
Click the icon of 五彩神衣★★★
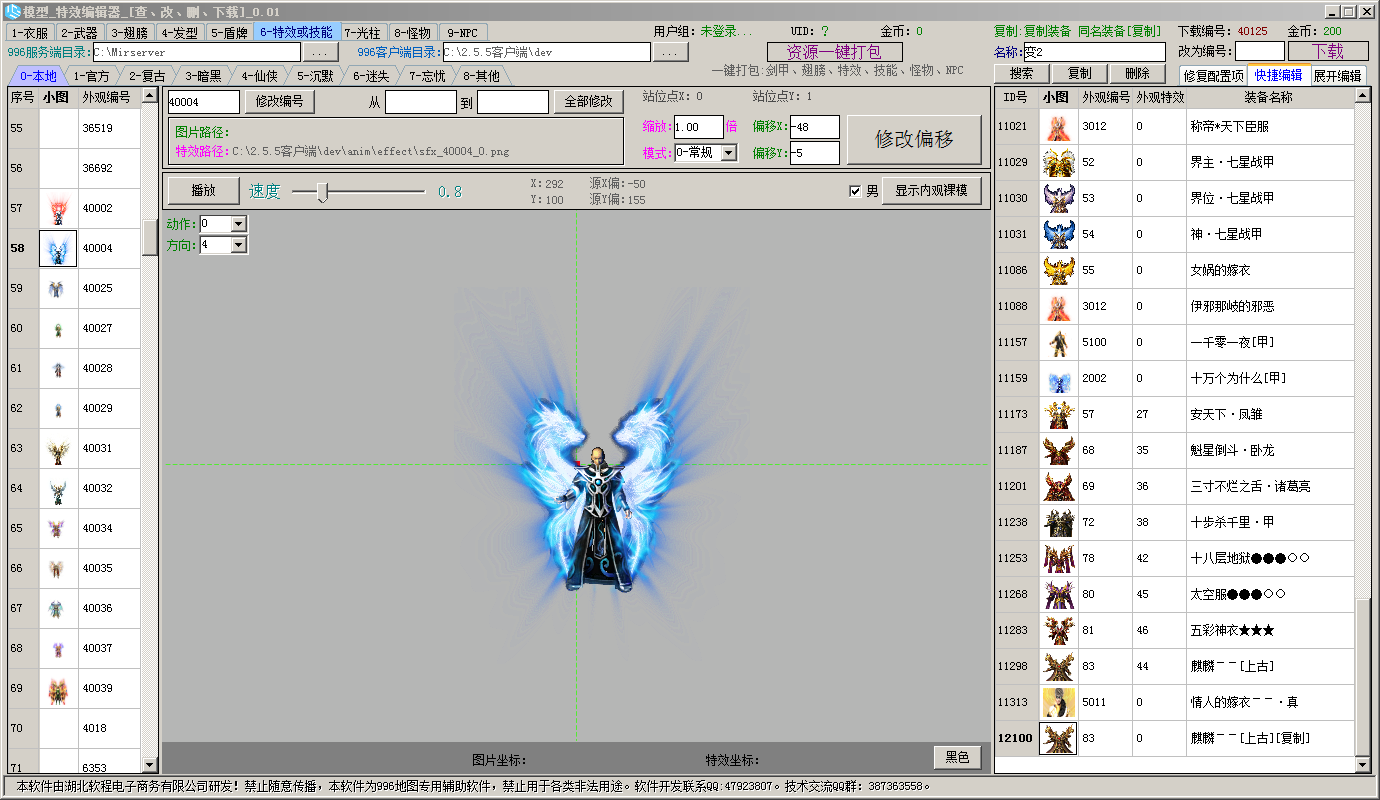point(1058,630)
